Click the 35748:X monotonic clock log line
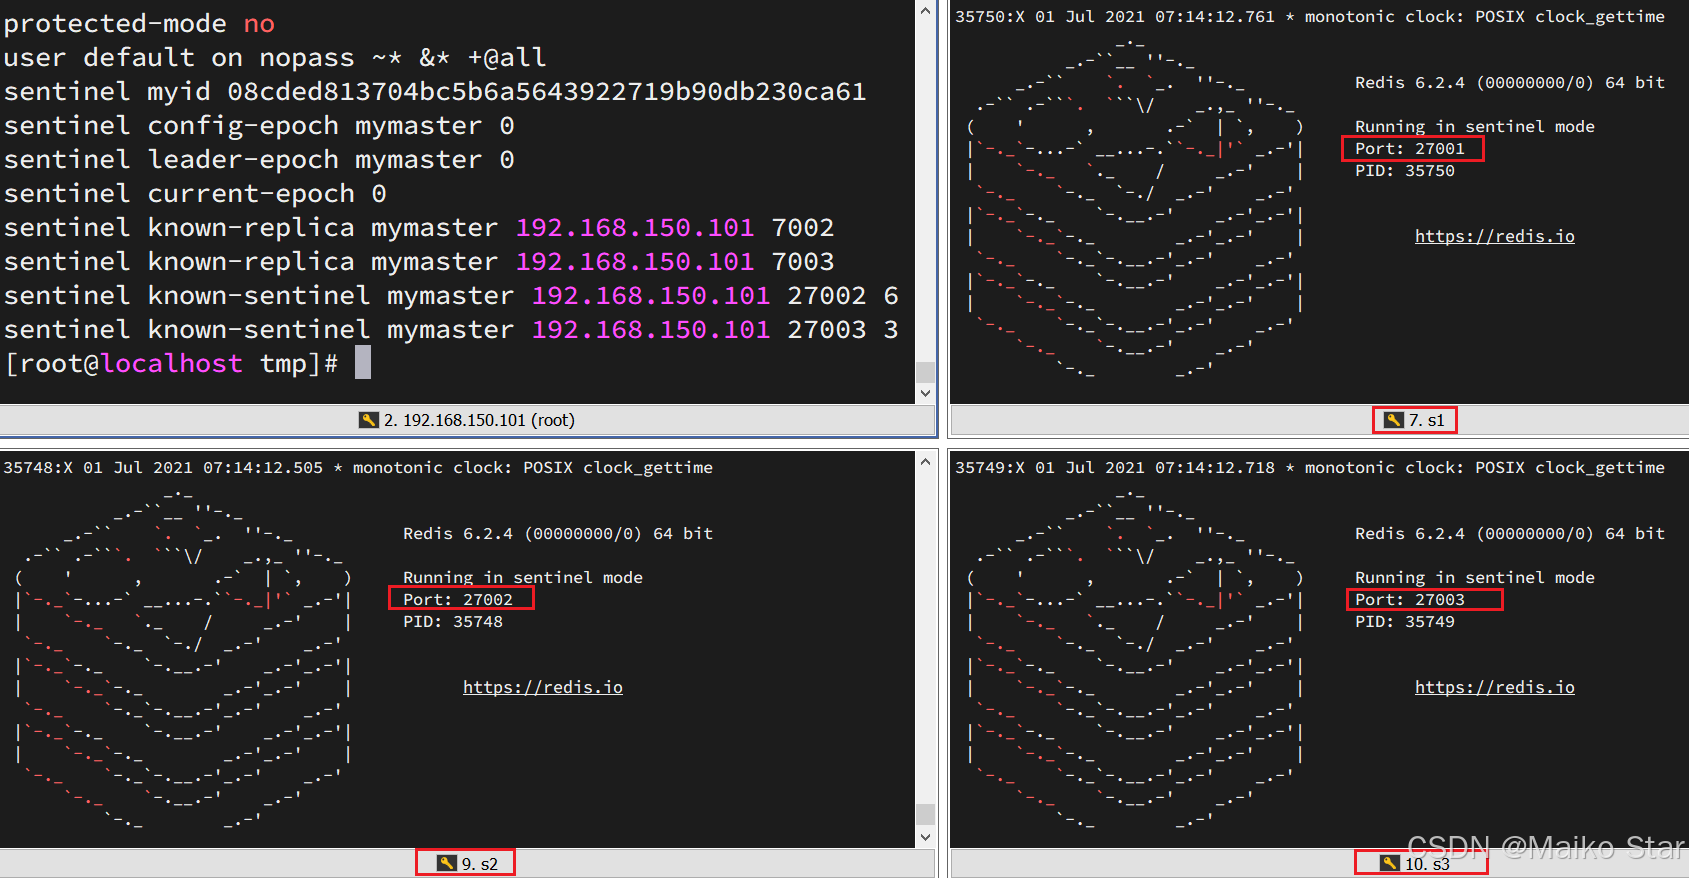1689x878 pixels. [x=358, y=468]
